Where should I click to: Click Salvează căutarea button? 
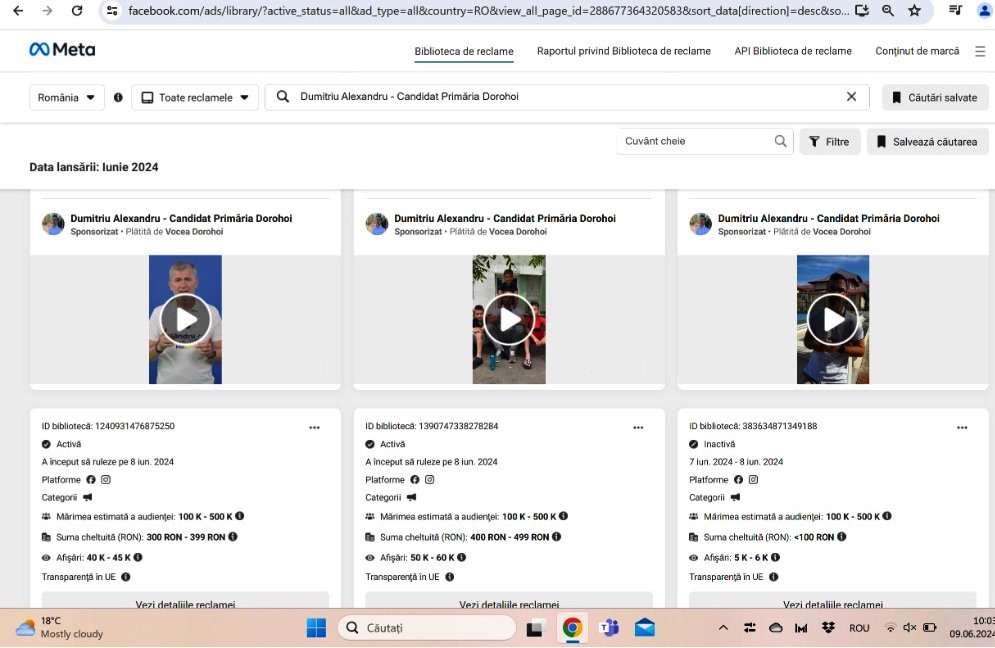pyautogui.click(x=927, y=142)
